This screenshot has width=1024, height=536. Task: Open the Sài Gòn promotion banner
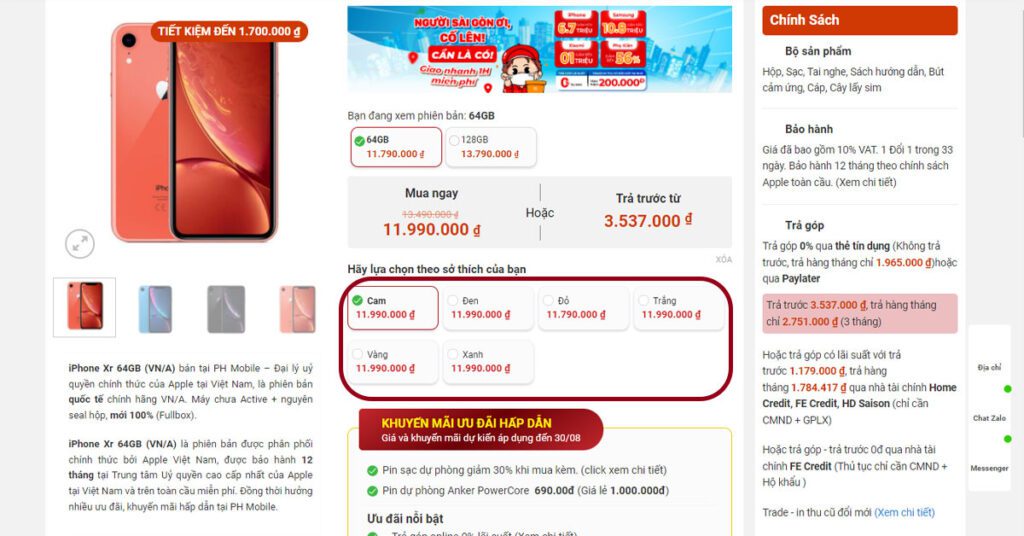pyautogui.click(x=539, y=49)
